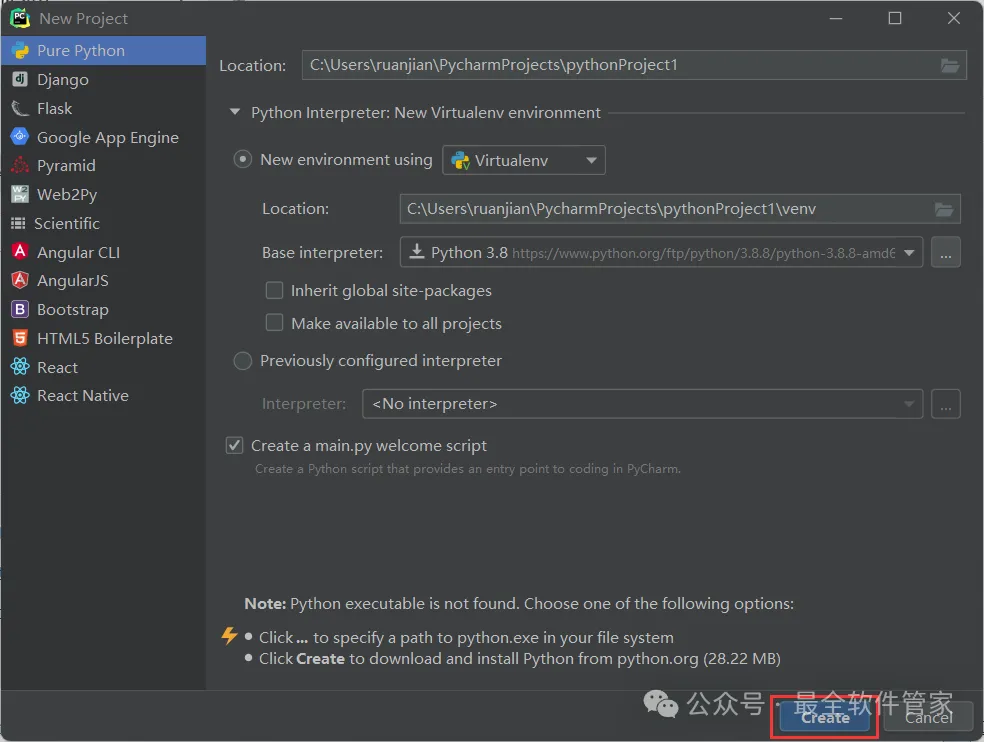Click the 'Bootstrap' label
Screen dimensions: 984x742
[73, 309]
